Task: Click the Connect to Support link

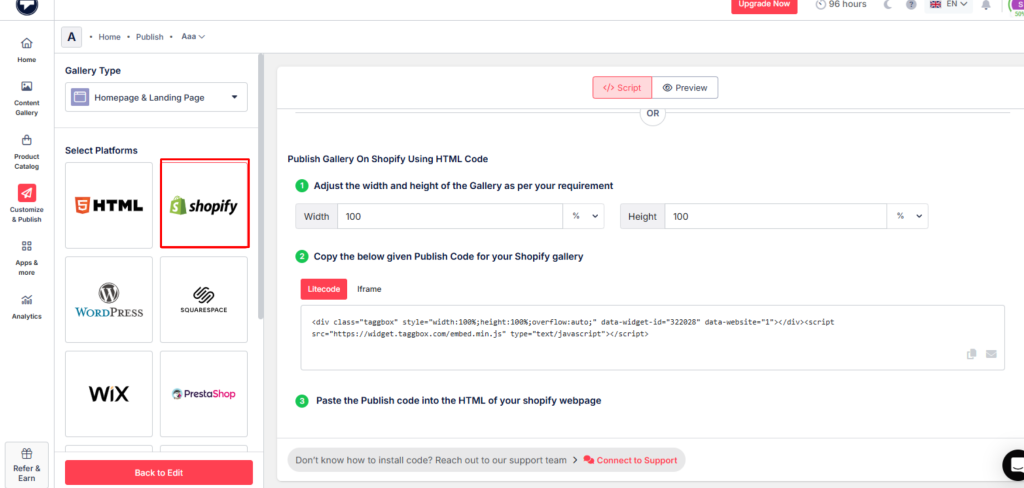Action: (630, 460)
